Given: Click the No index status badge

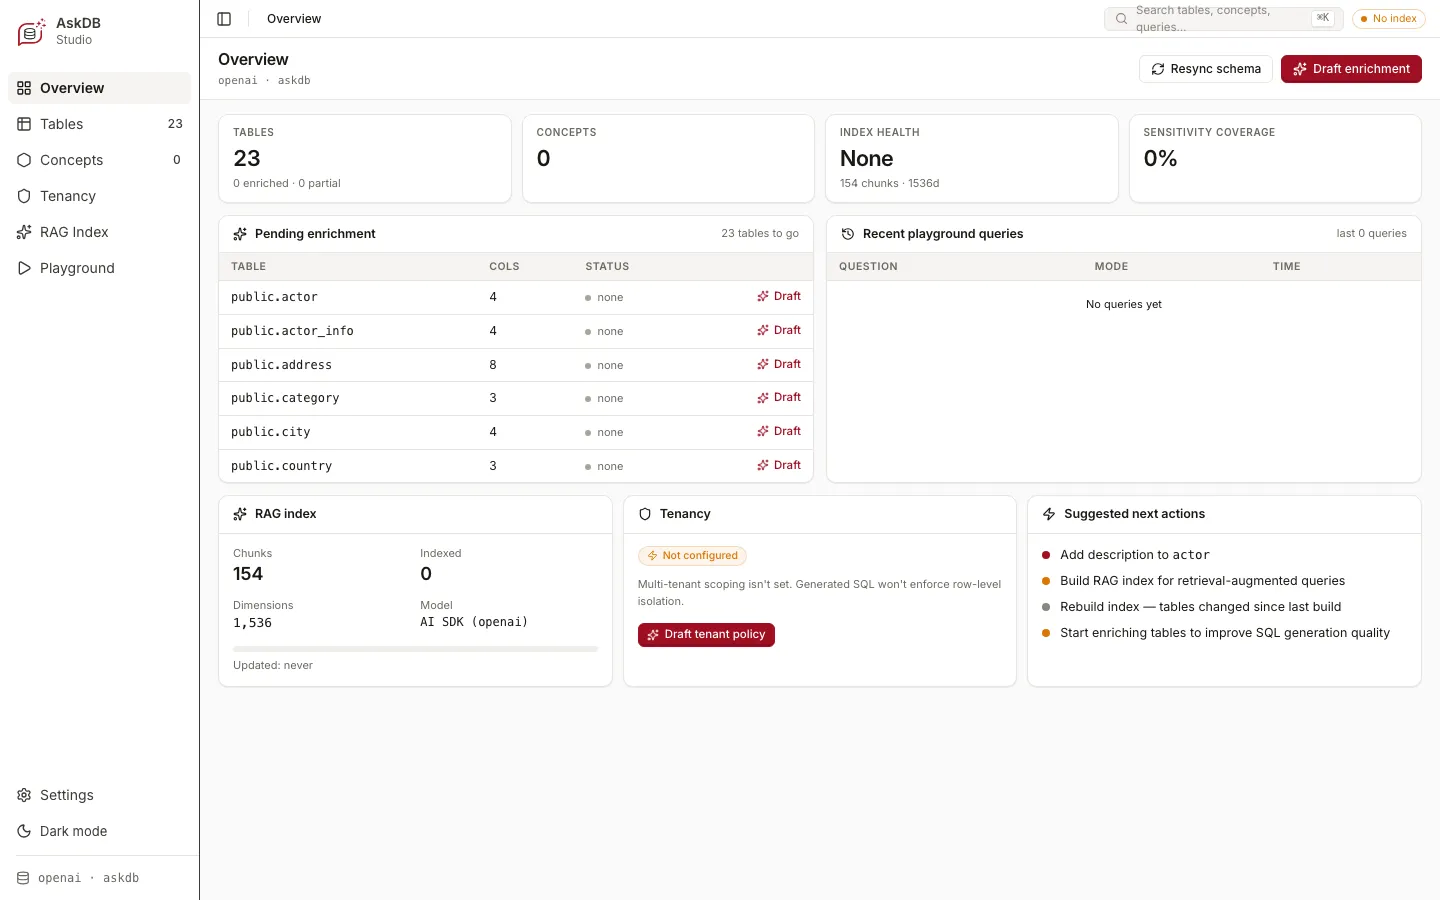Looking at the screenshot, I should [1388, 19].
